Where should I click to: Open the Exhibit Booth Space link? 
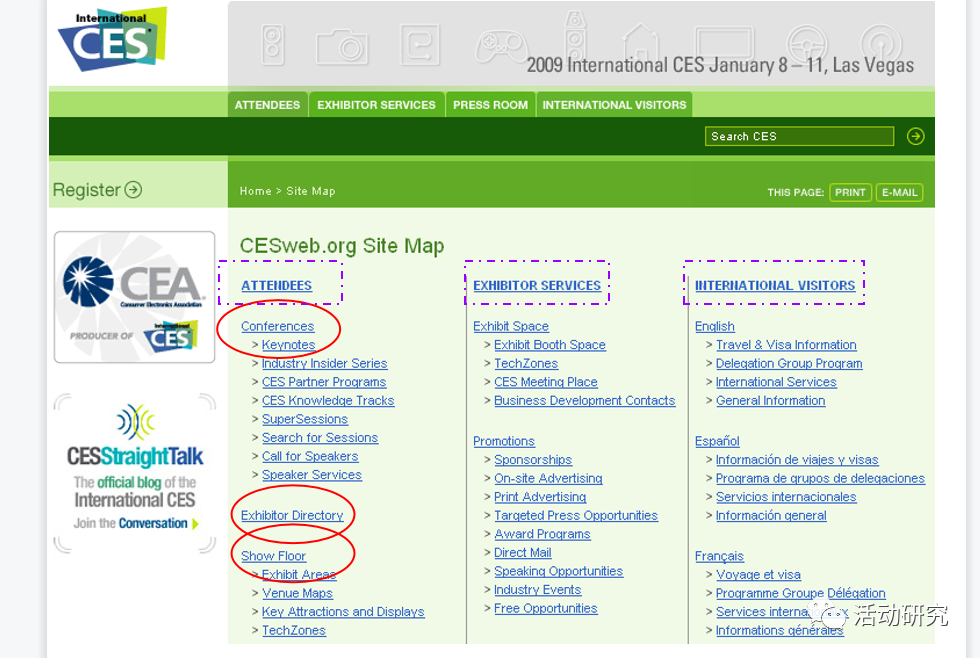coord(550,345)
